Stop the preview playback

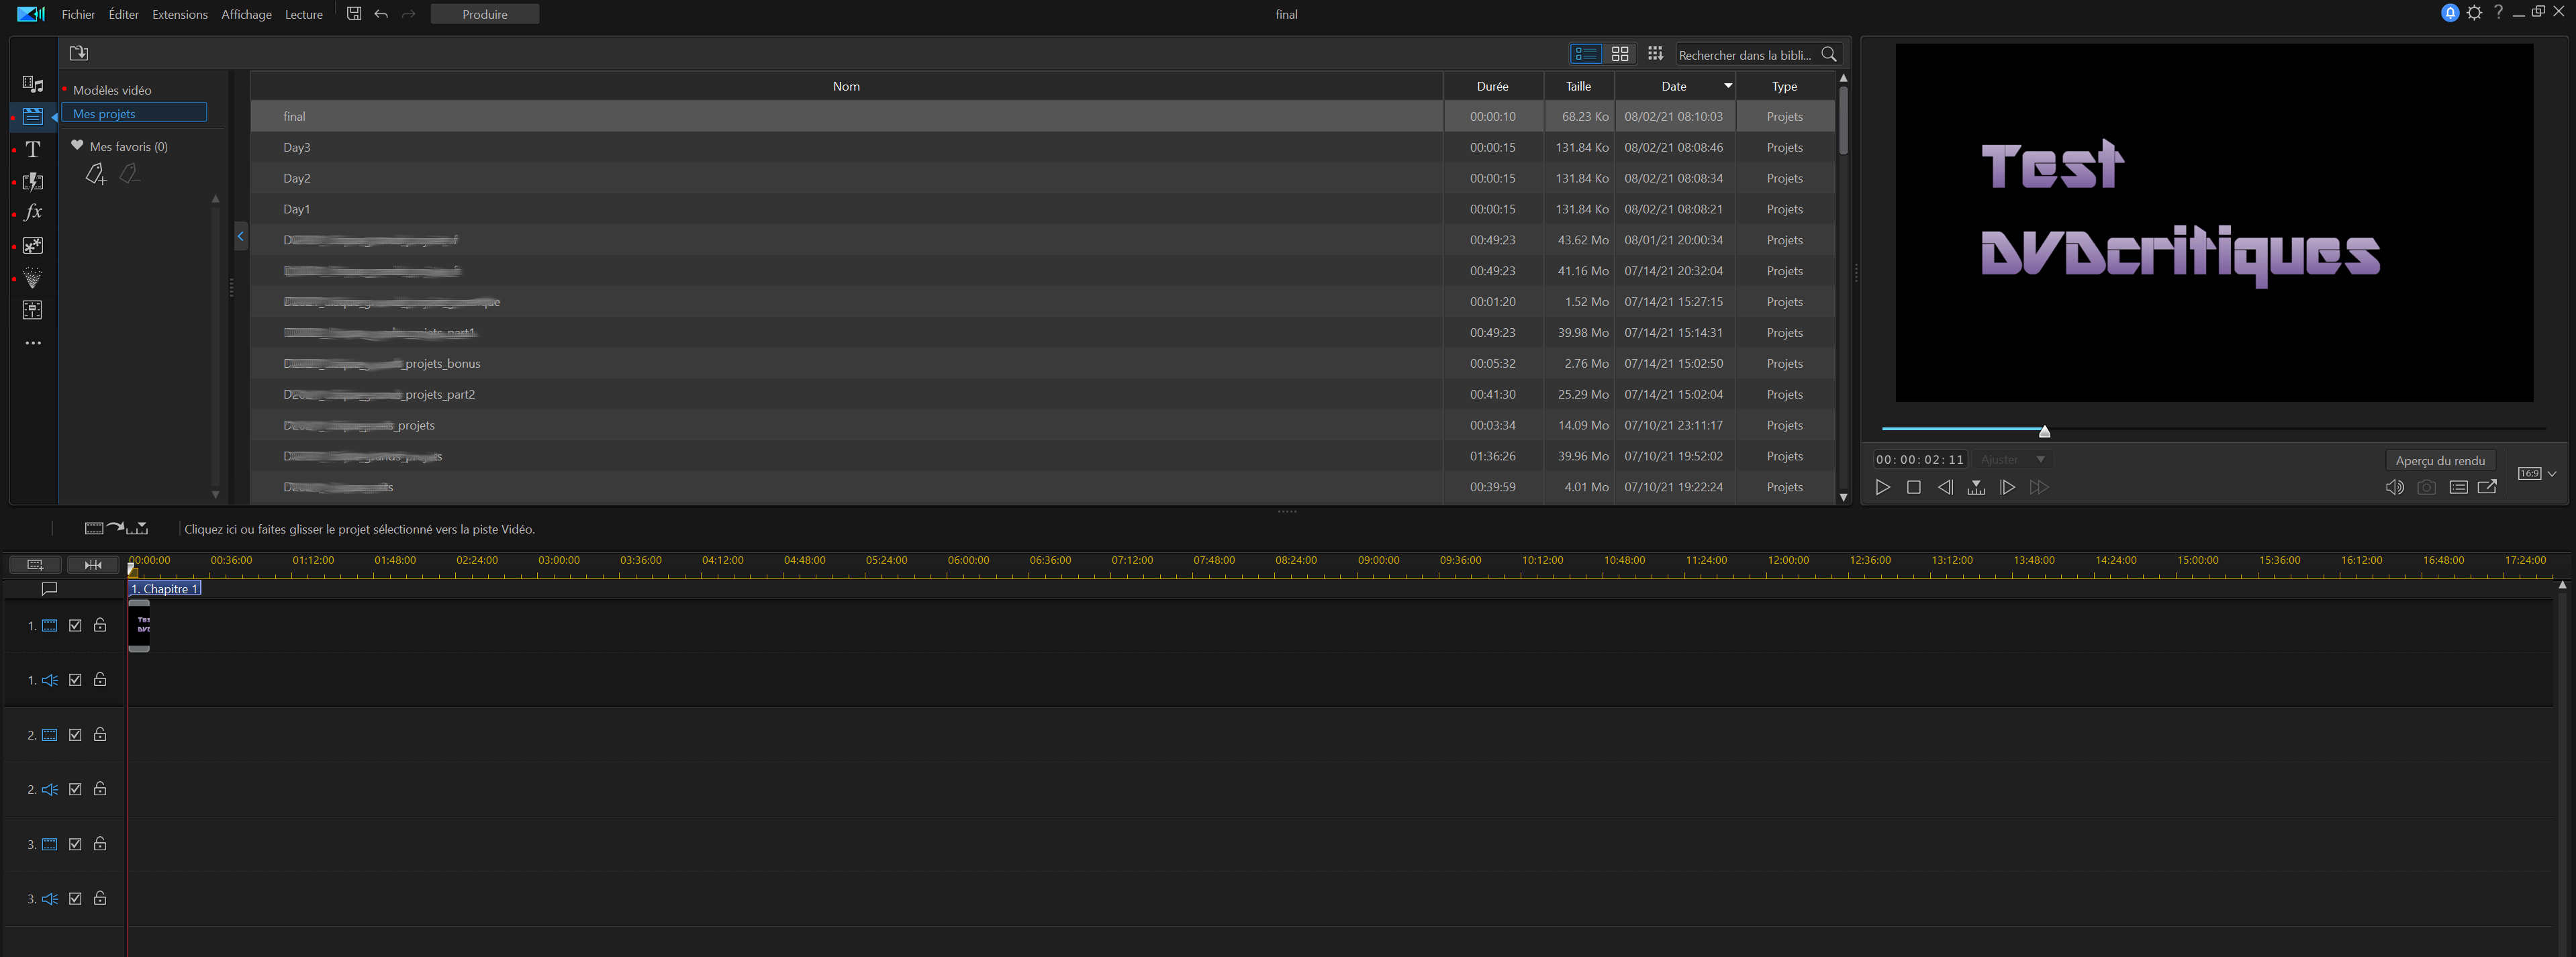(x=1914, y=487)
